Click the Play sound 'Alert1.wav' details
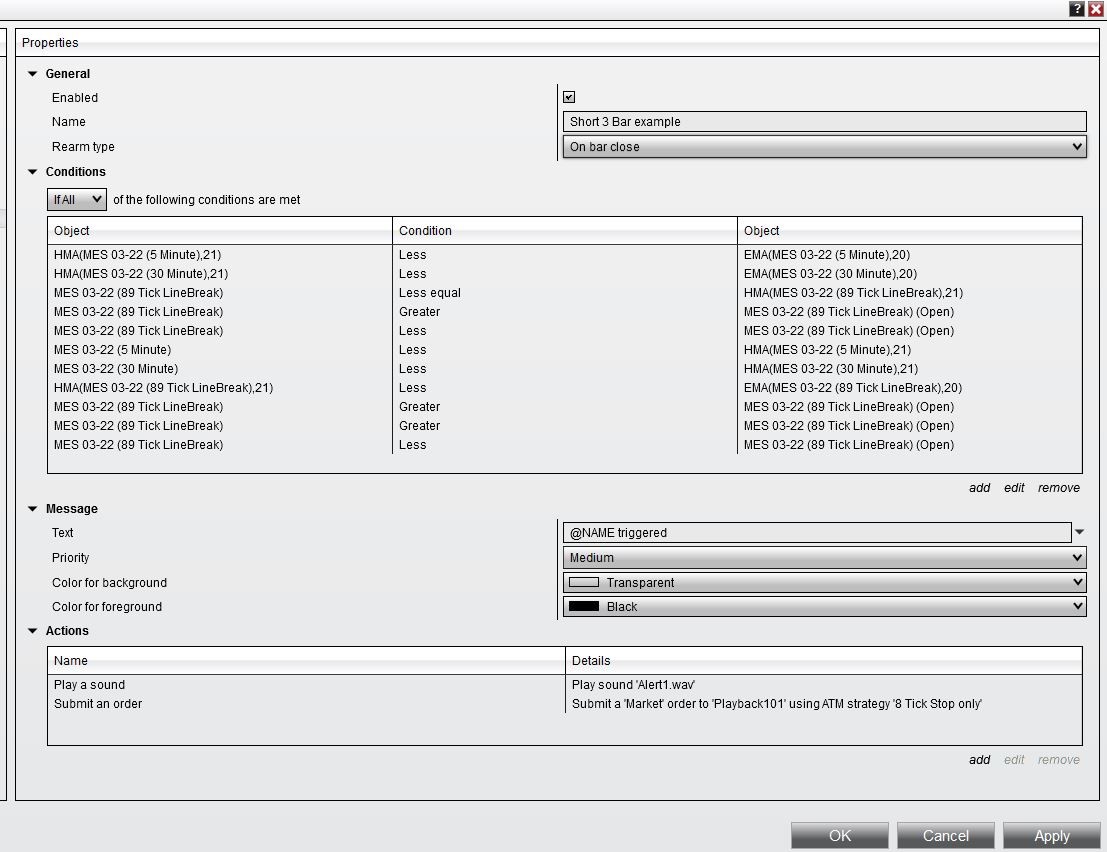This screenshot has width=1107, height=852. tap(633, 685)
